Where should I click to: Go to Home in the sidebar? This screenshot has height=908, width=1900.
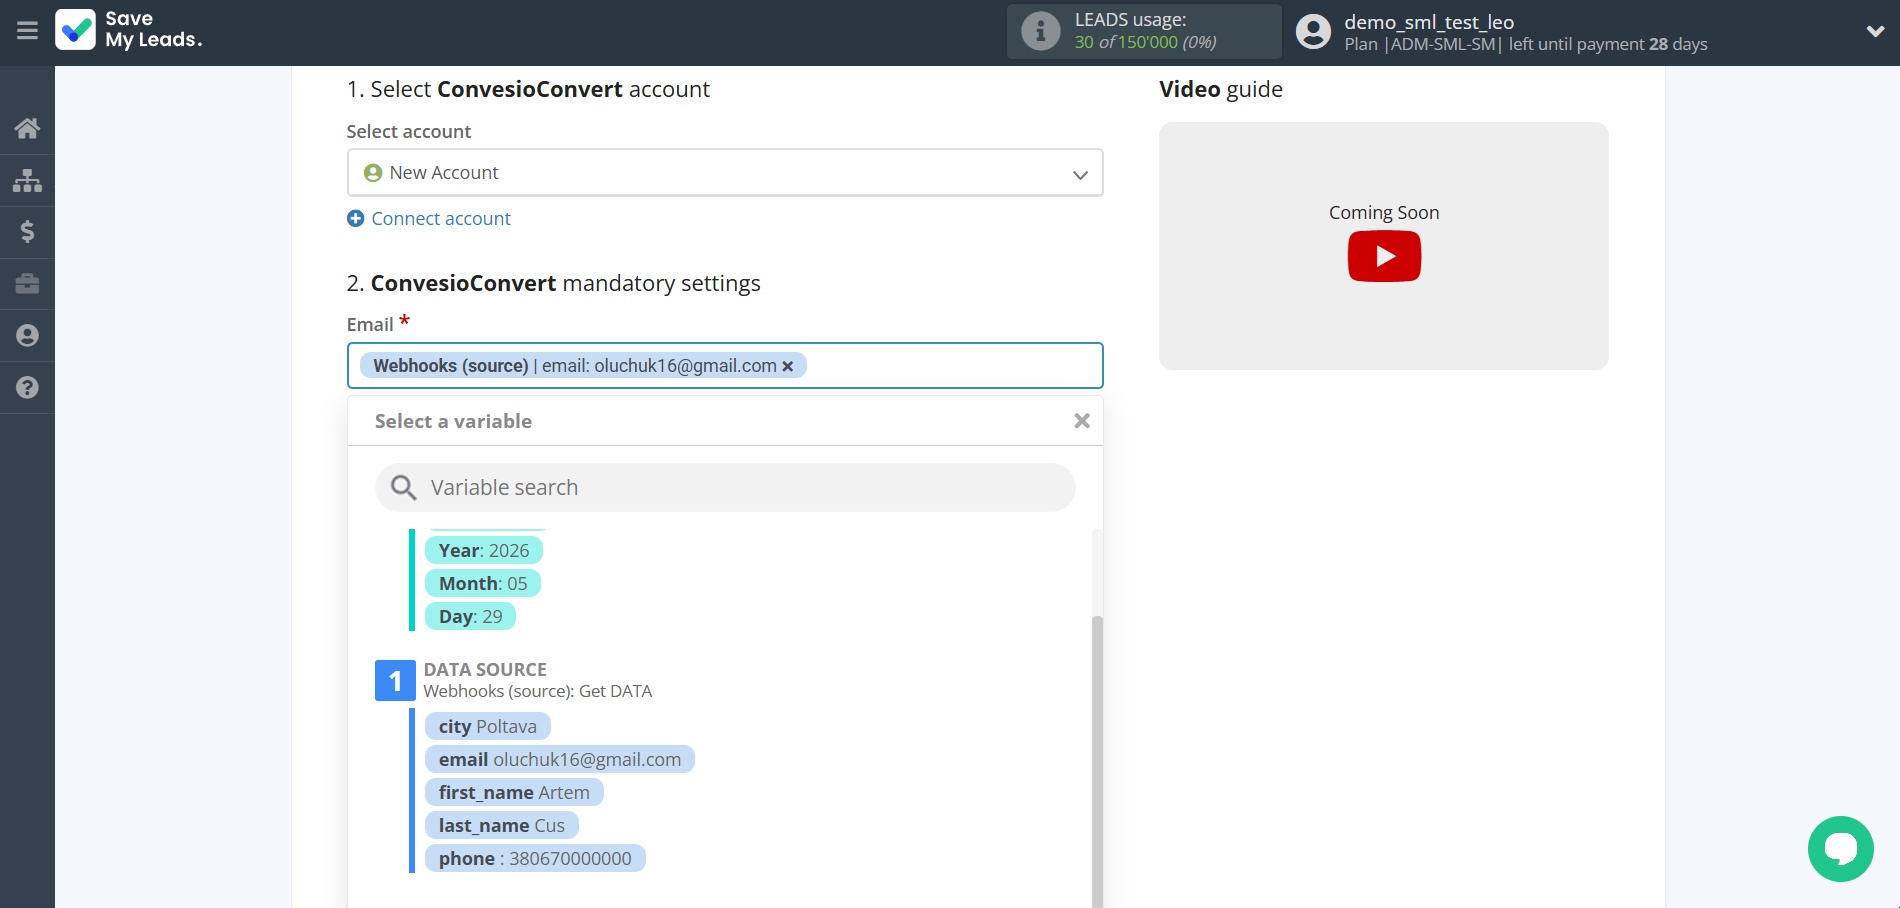[27, 128]
